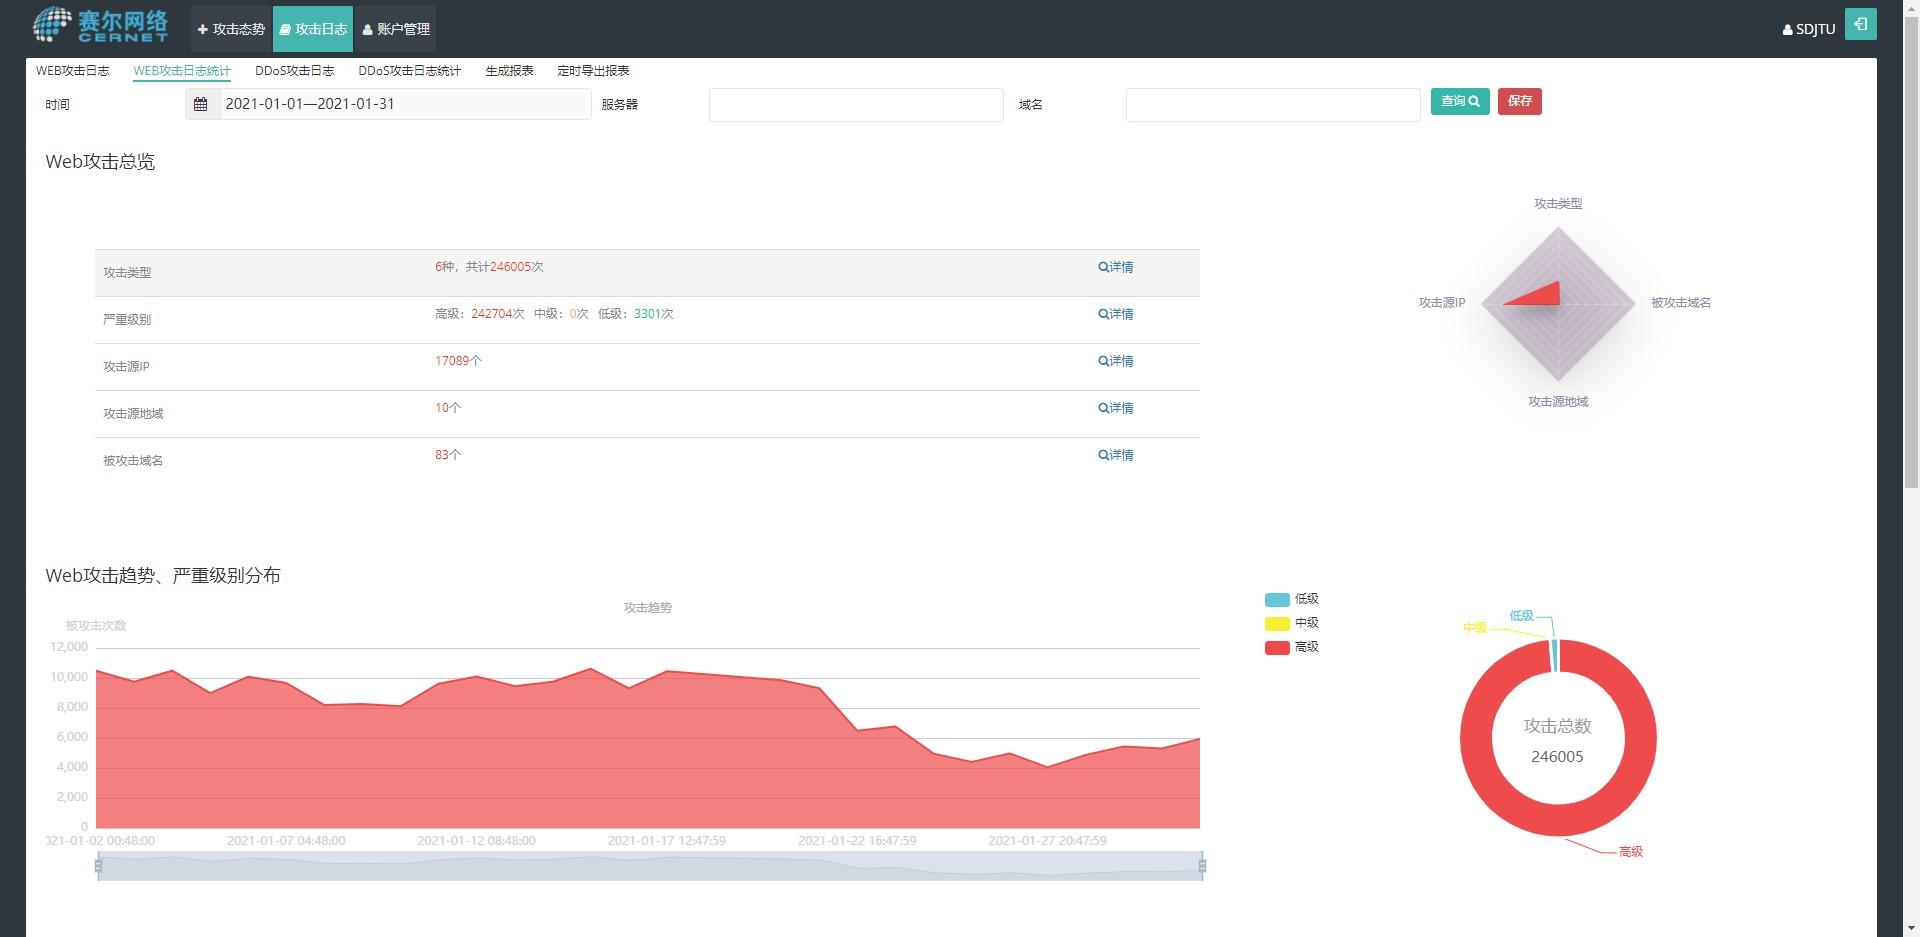Click the logout icon beside SDJTU
1920x937 pixels.
pyautogui.click(x=1860, y=25)
